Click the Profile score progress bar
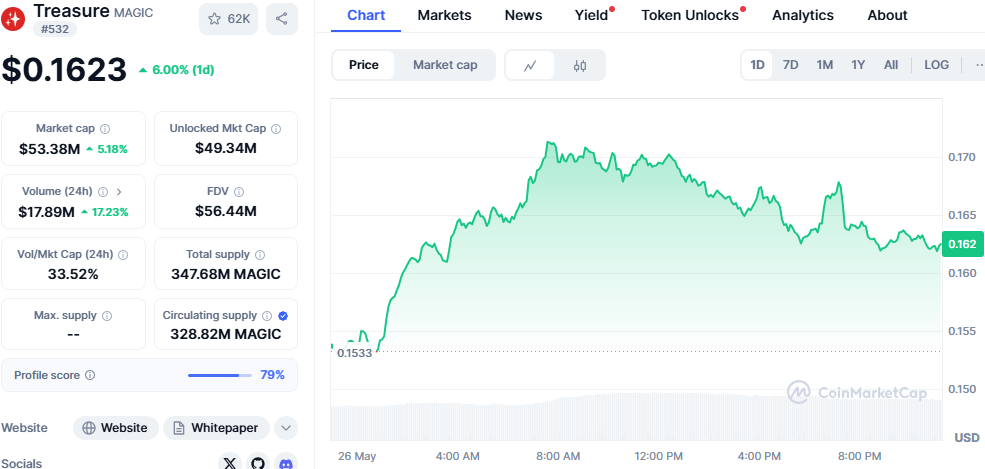 (x=220, y=375)
